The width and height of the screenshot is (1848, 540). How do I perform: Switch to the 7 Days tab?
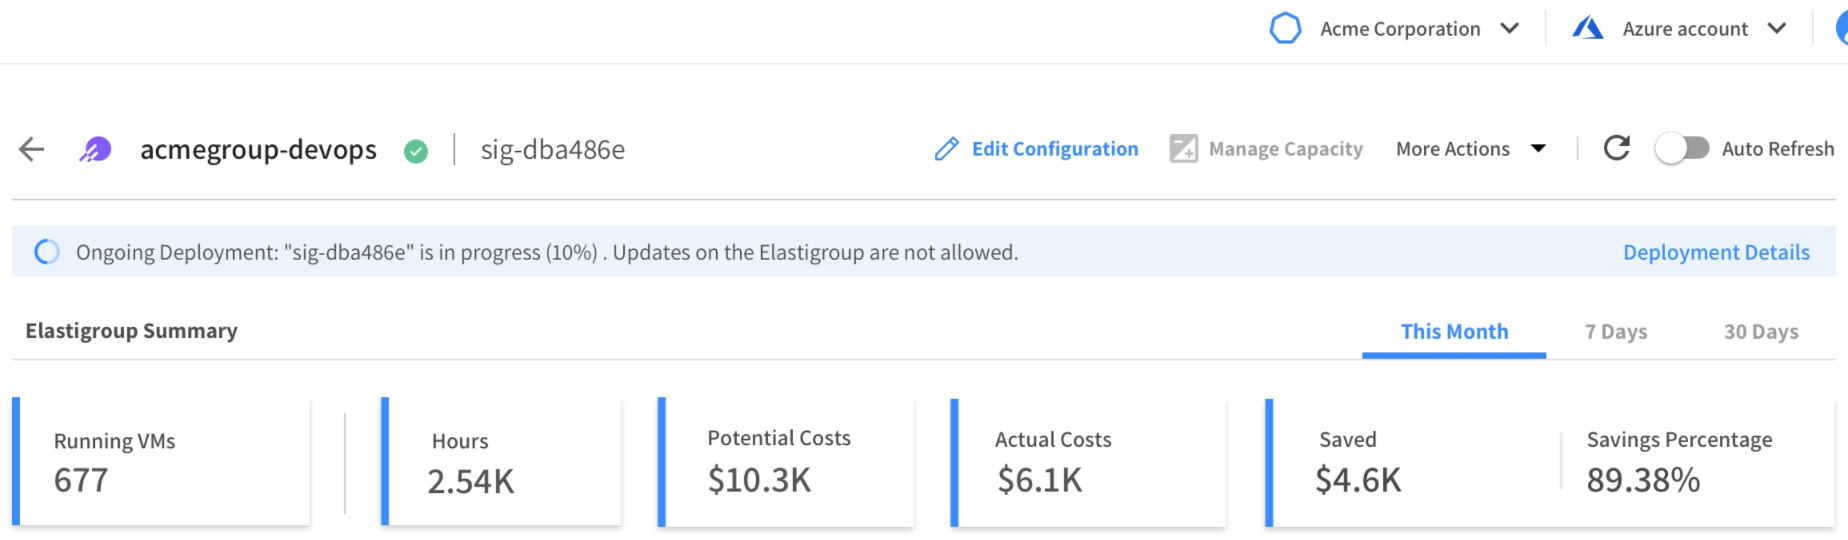click(1616, 332)
